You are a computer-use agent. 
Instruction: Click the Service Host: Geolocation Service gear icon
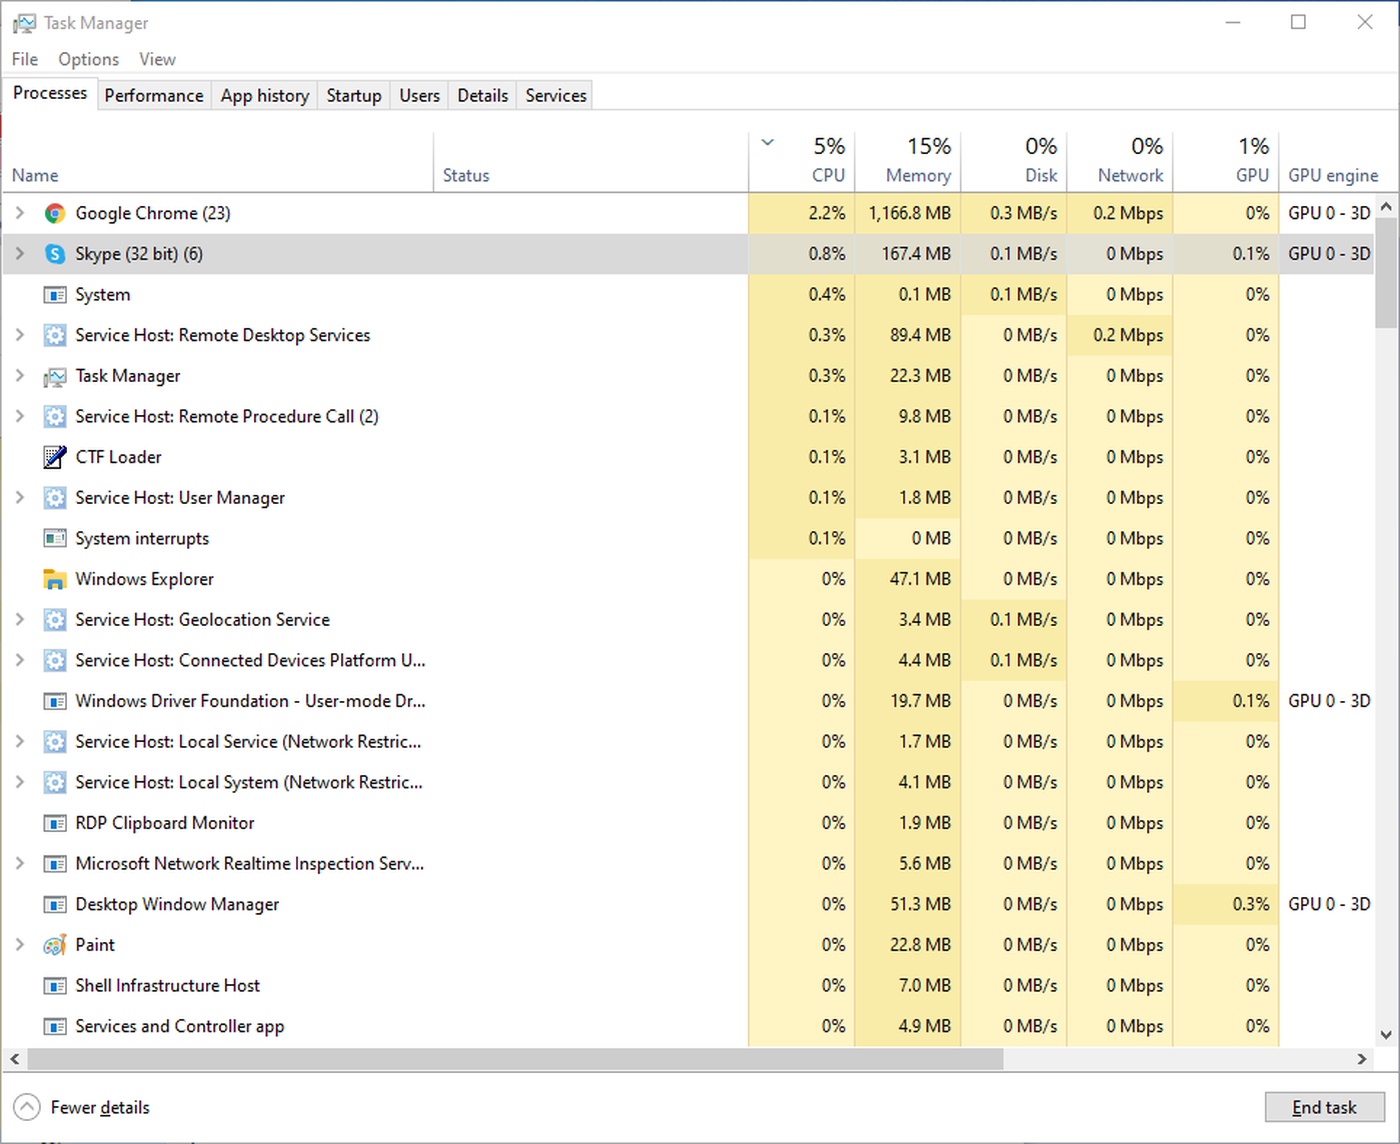pos(55,620)
